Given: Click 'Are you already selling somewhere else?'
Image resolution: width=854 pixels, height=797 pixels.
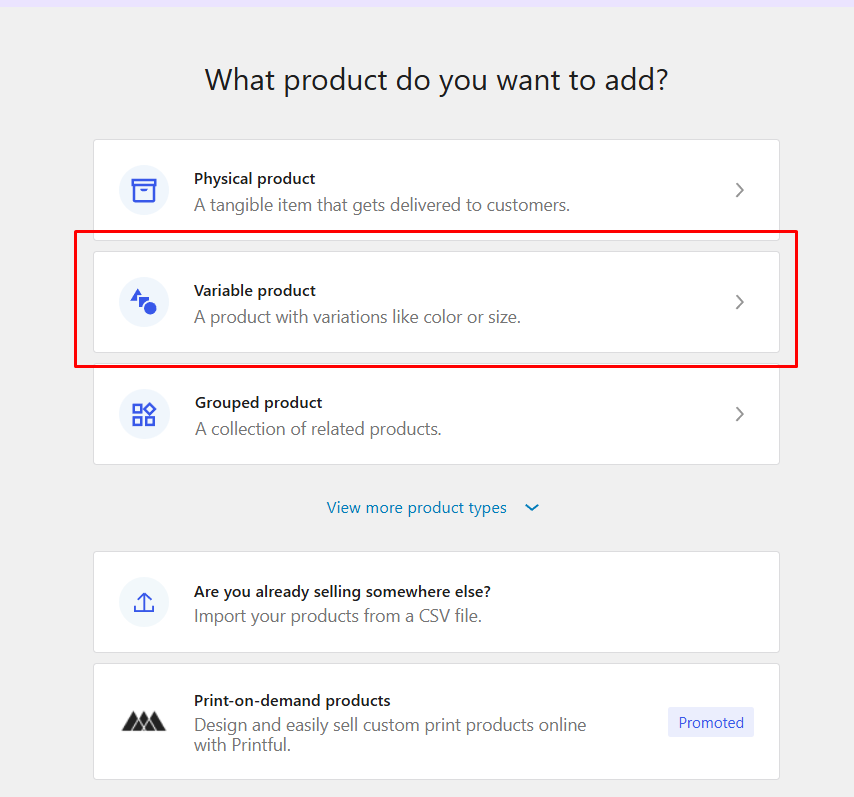Looking at the screenshot, I should 342,592.
